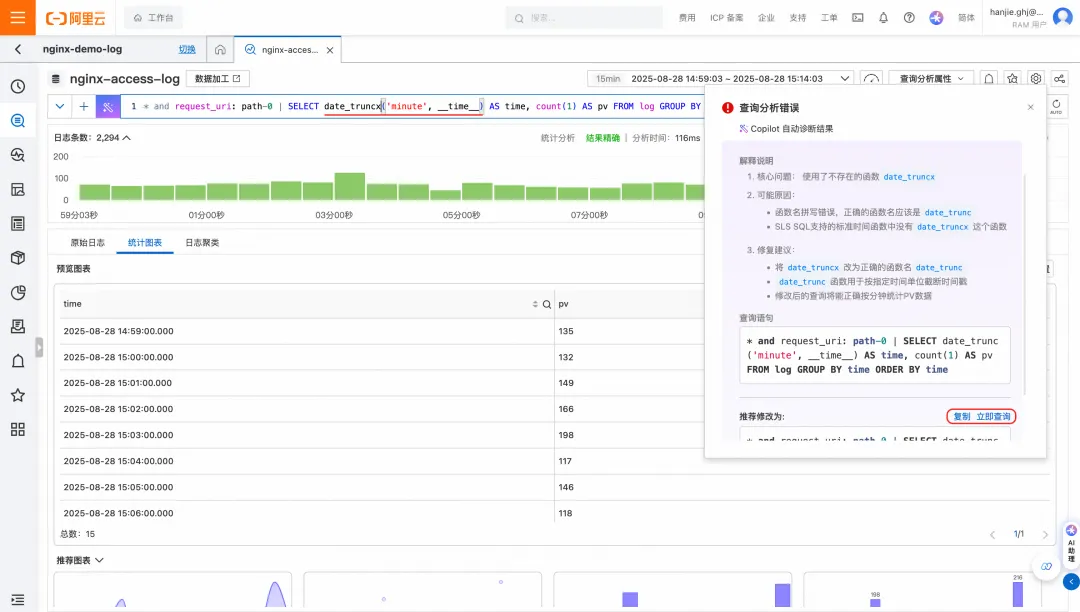Open the dashboard pie chart sidebar icon

(18, 293)
